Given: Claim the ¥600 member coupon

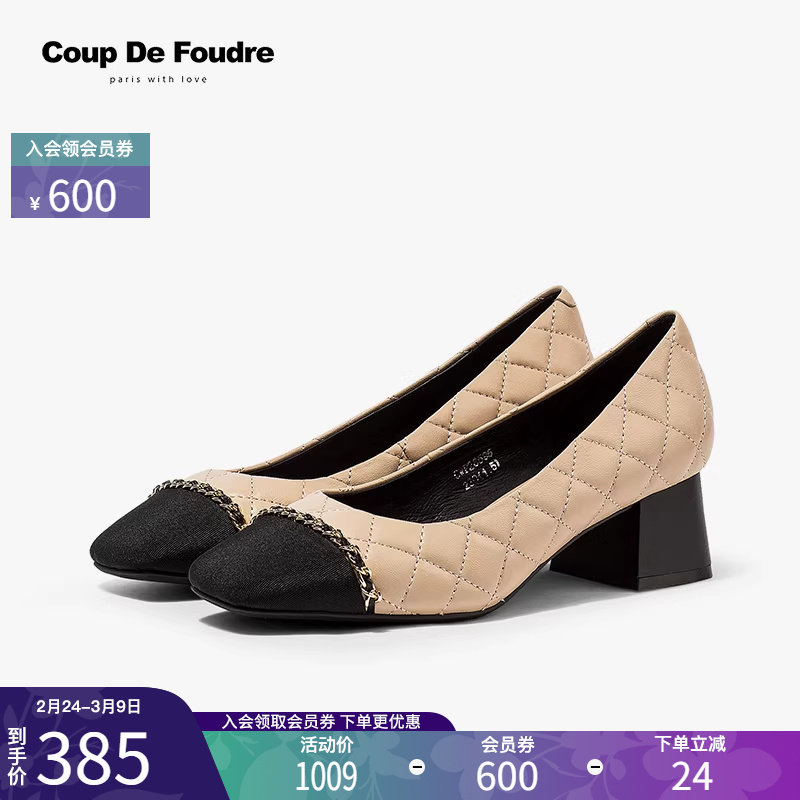Looking at the screenshot, I should pos(80,192).
